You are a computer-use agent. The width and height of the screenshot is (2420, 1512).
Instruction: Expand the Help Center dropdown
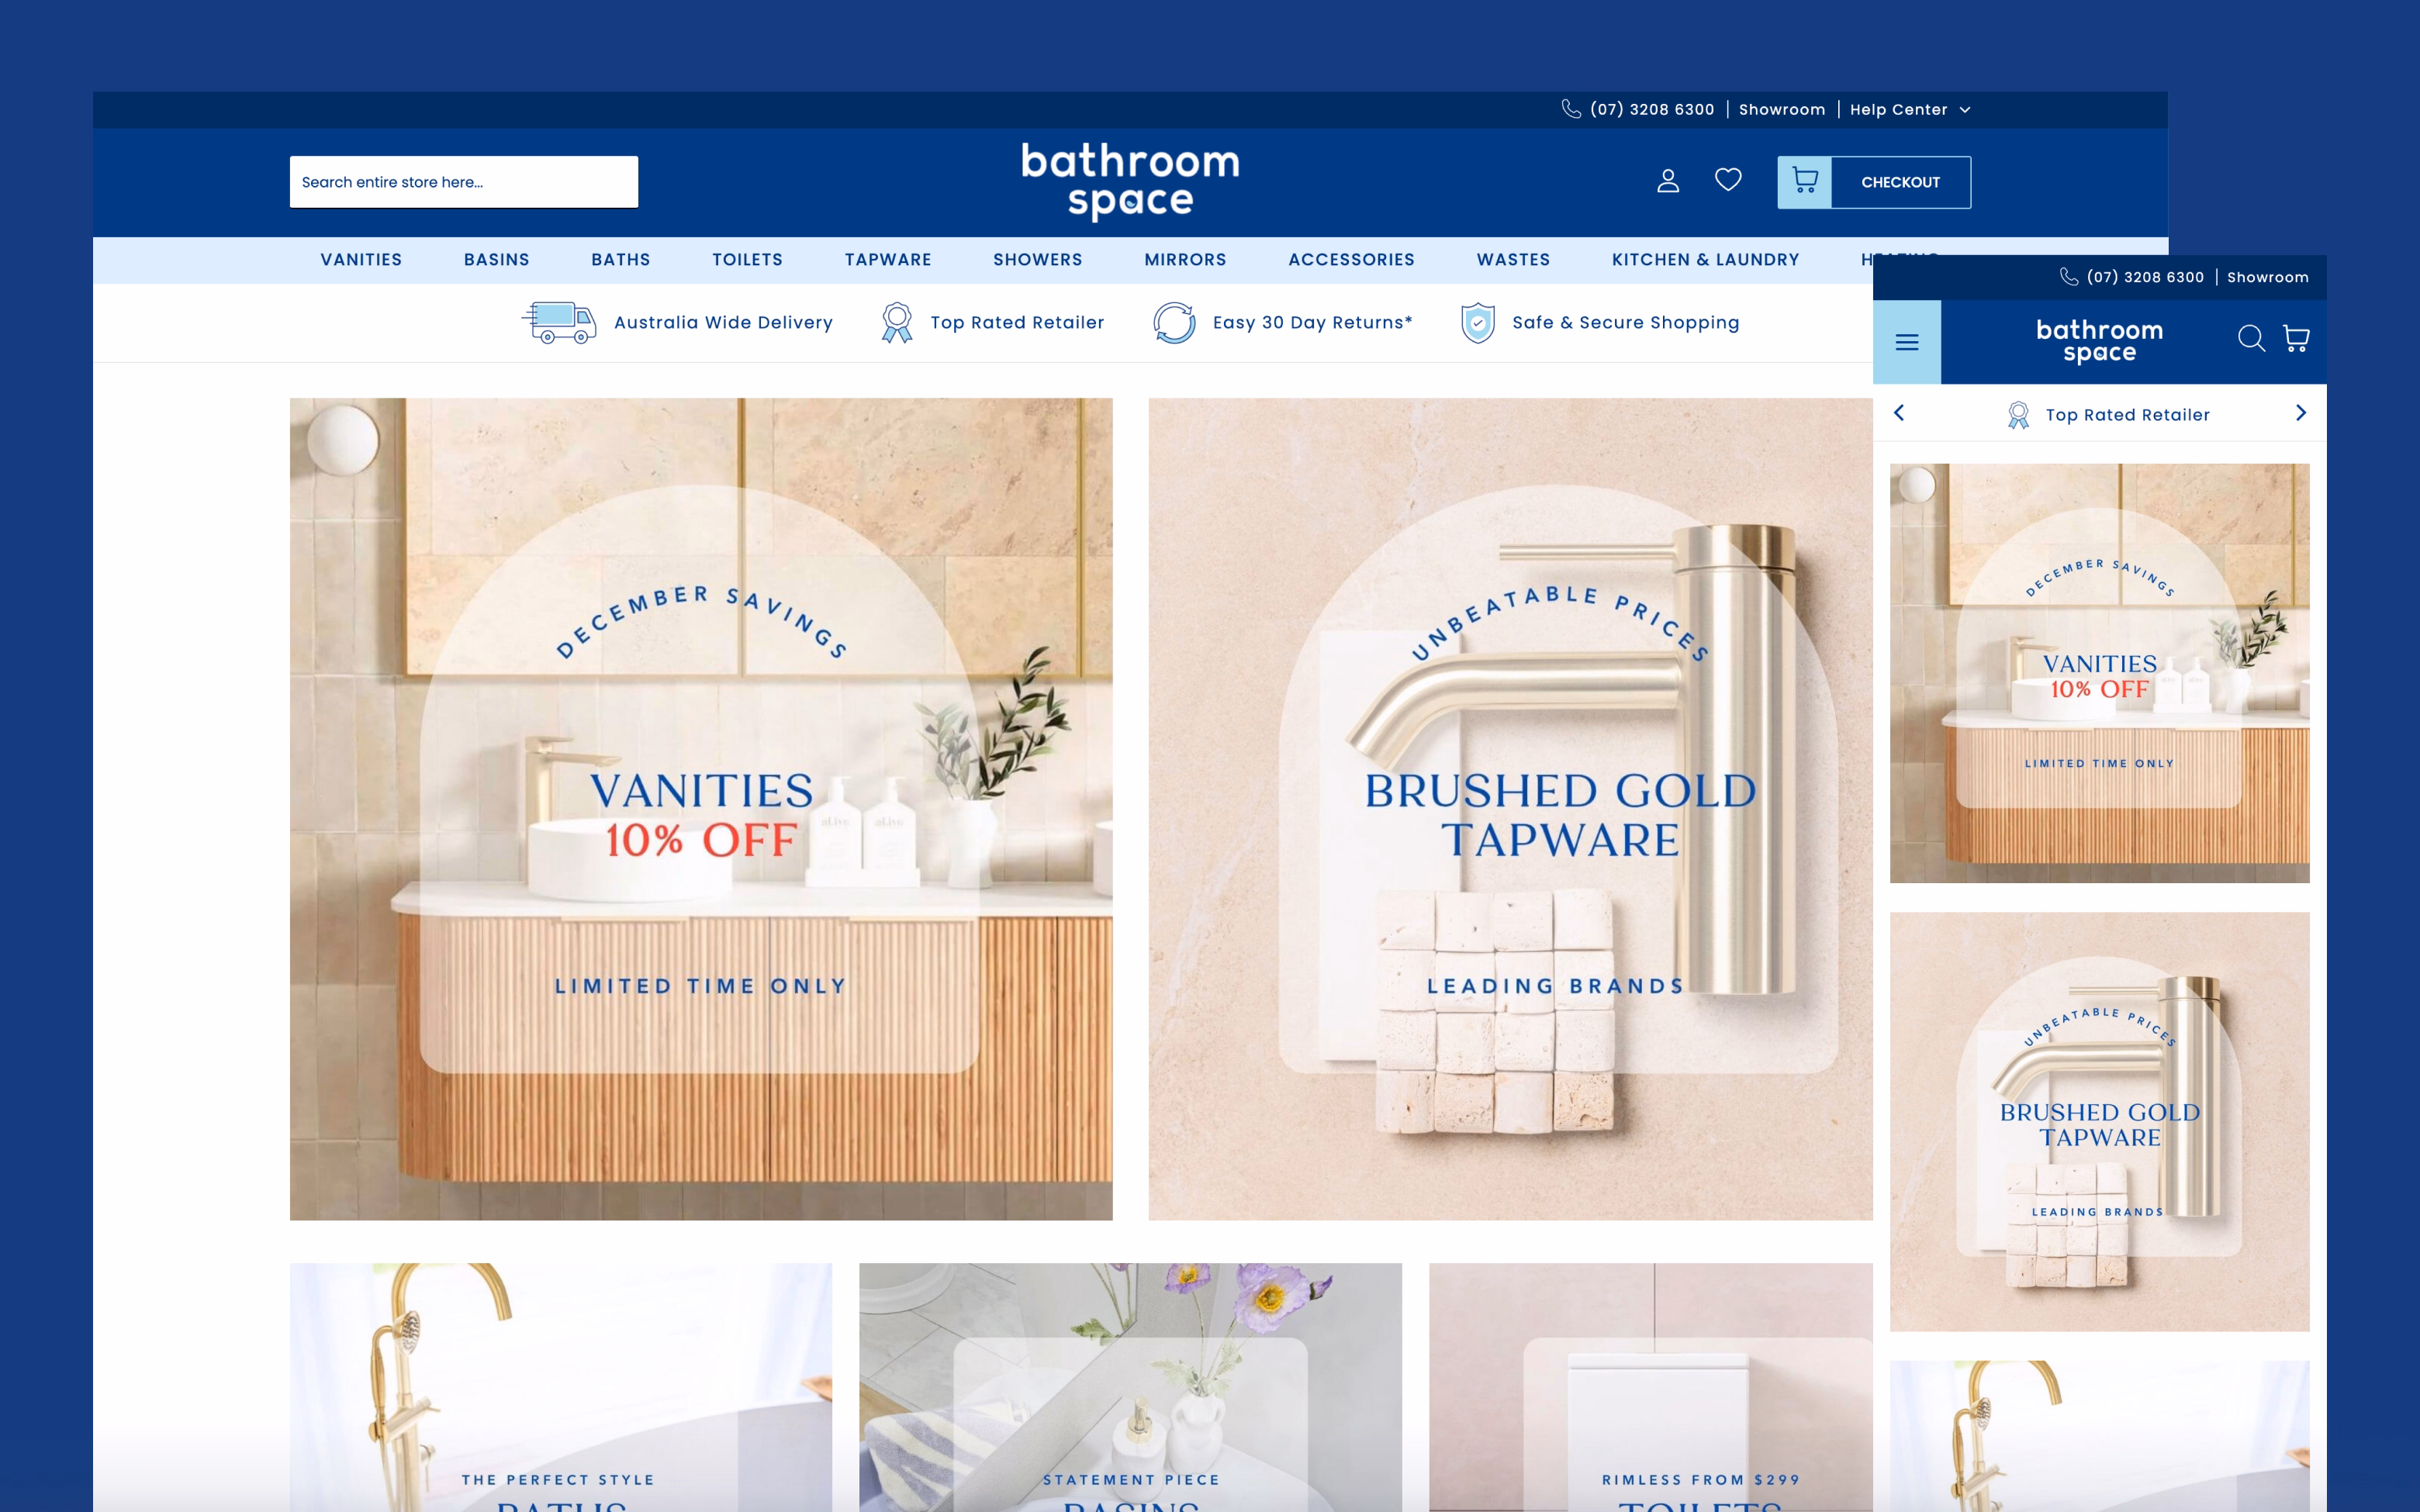tap(1909, 110)
